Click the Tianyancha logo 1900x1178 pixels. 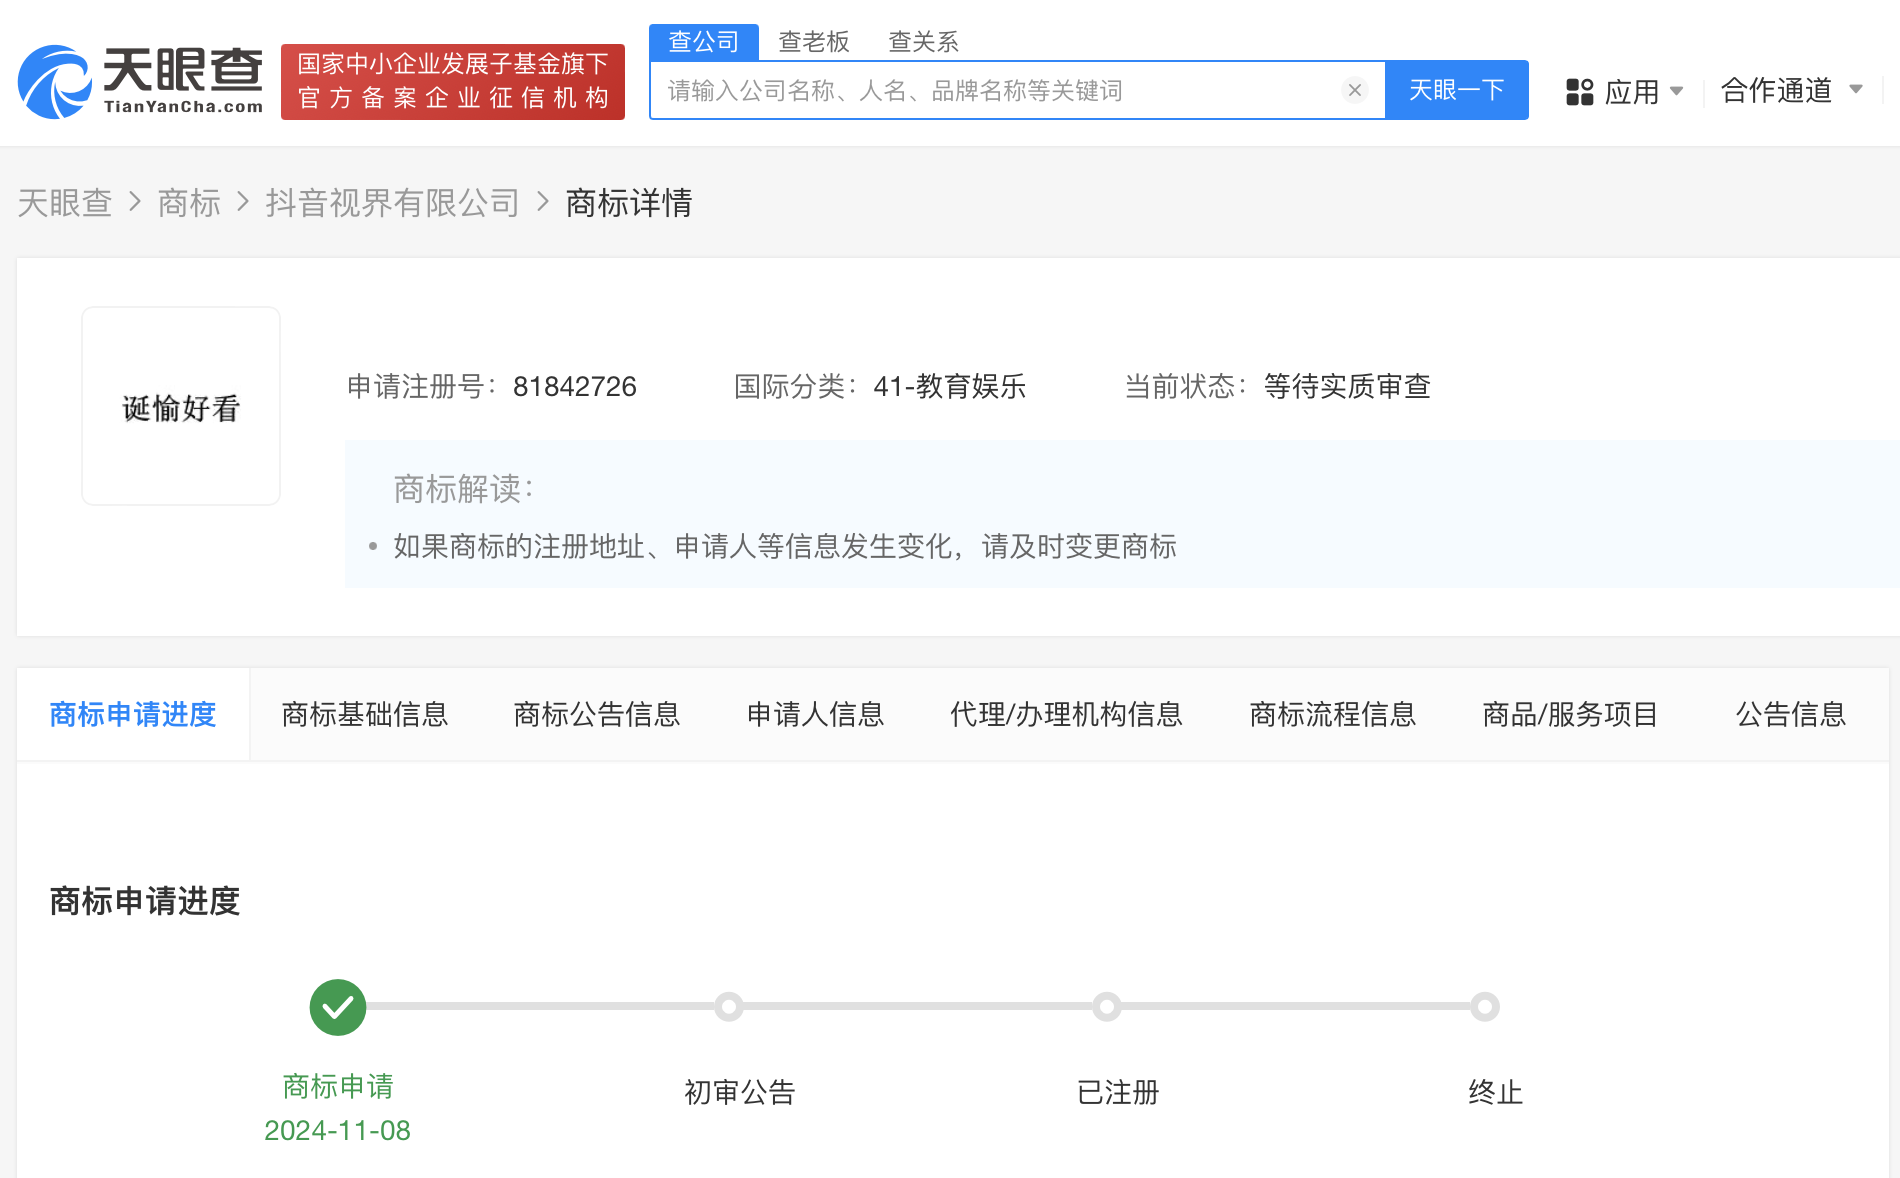(140, 82)
